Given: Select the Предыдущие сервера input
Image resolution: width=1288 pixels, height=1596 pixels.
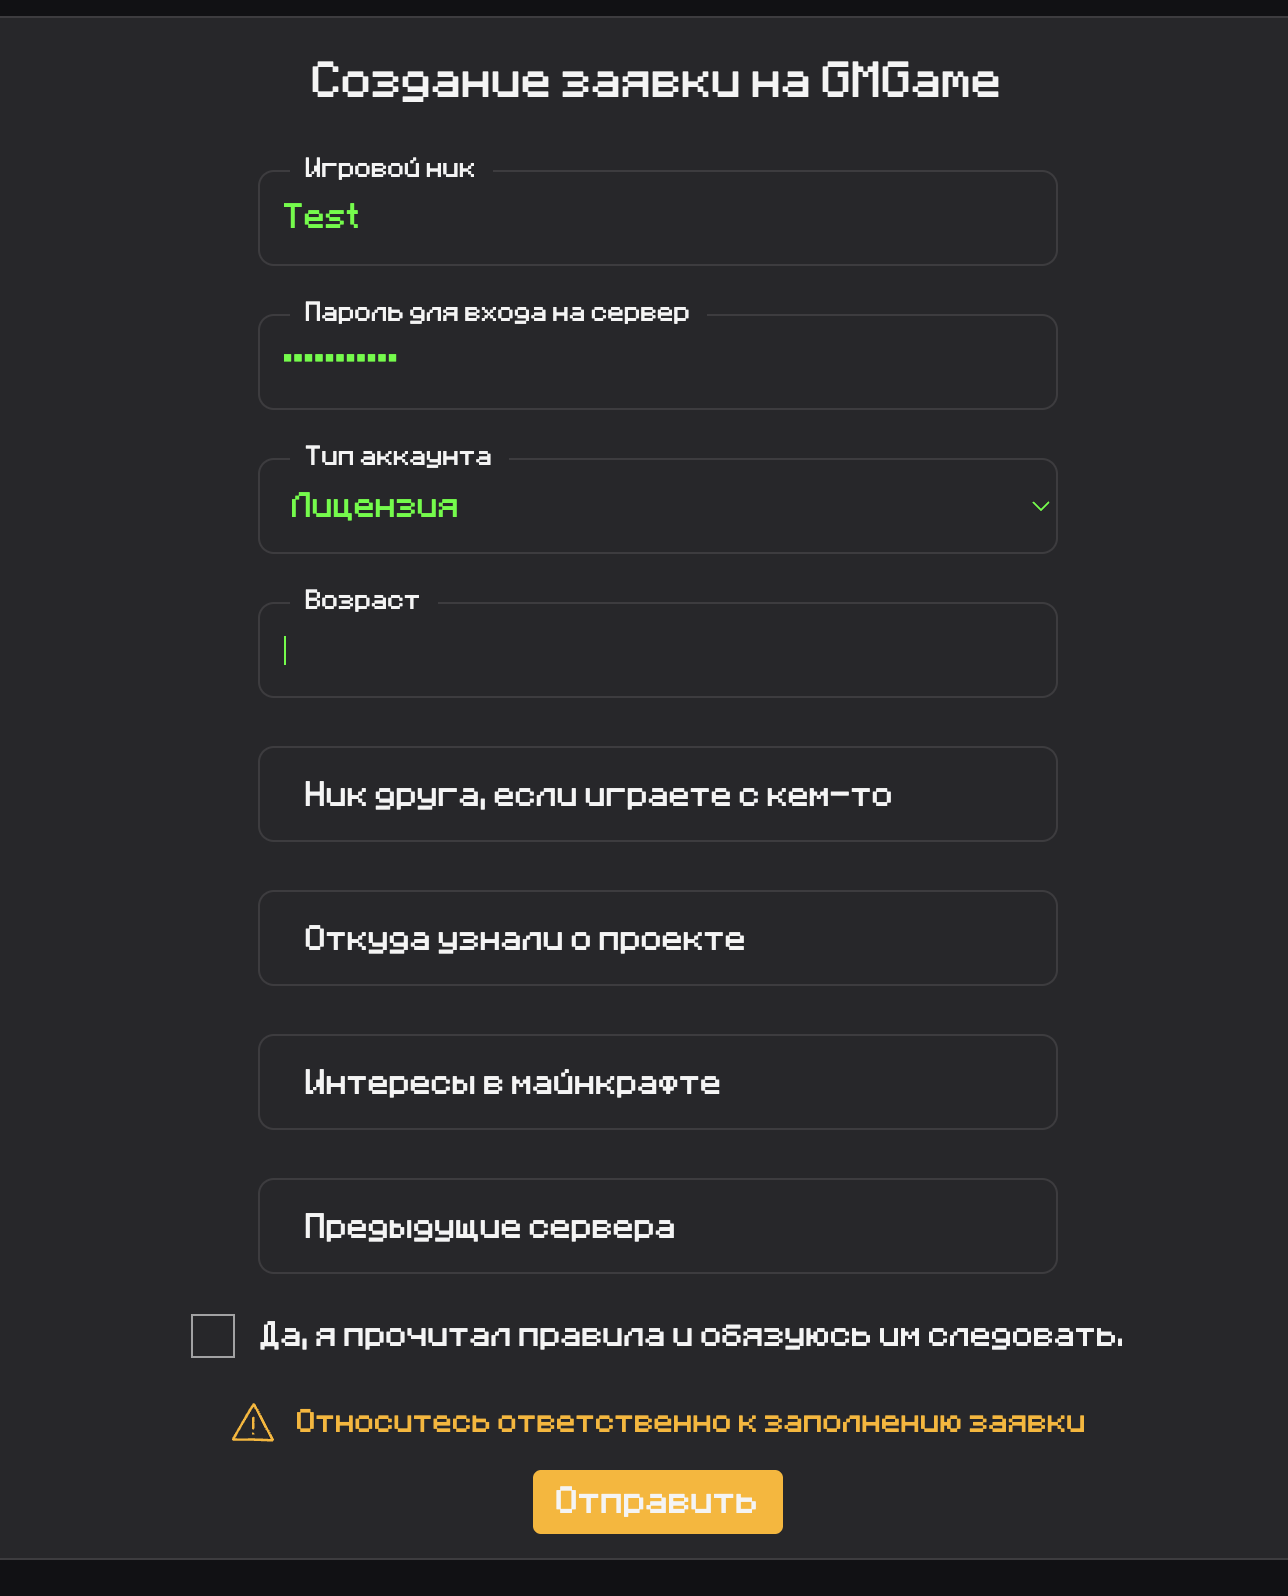Looking at the screenshot, I should click(658, 1226).
